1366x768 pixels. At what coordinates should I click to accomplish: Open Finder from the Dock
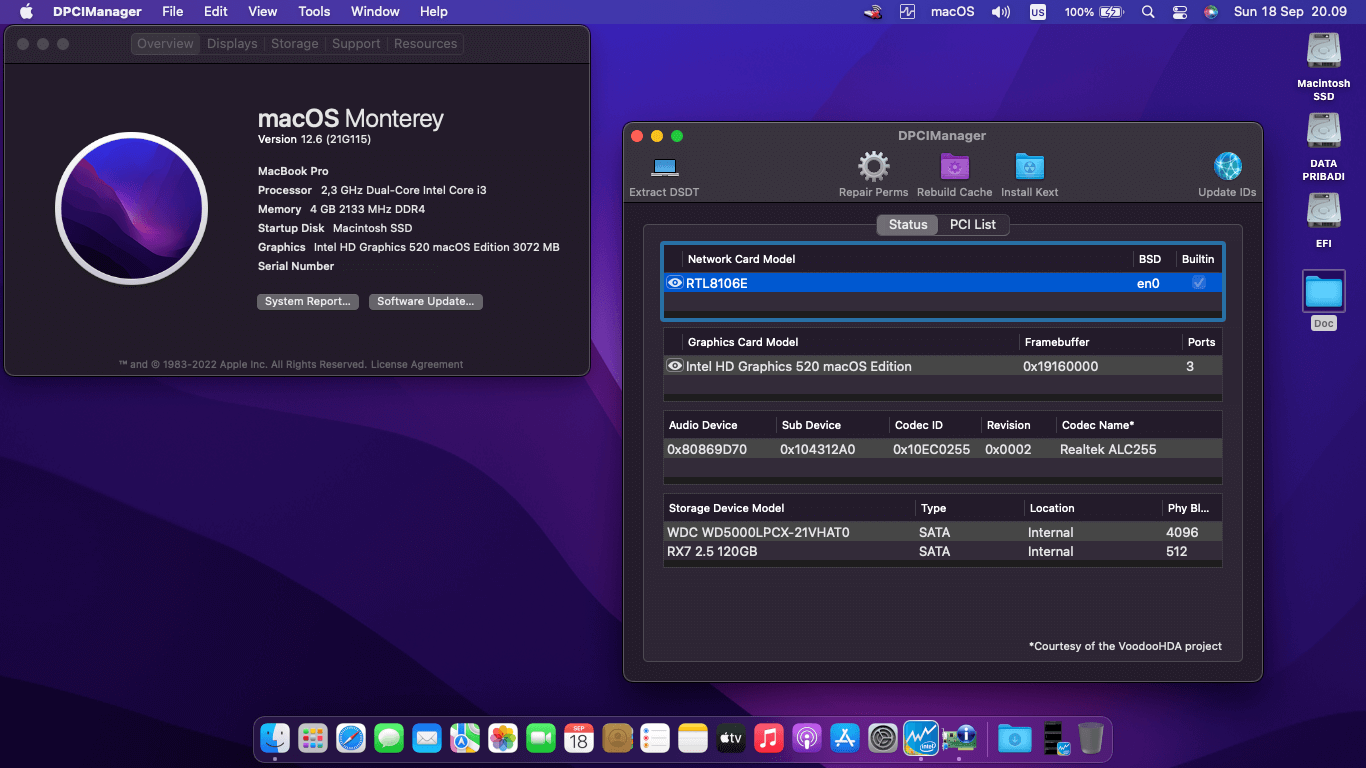[x=275, y=738]
